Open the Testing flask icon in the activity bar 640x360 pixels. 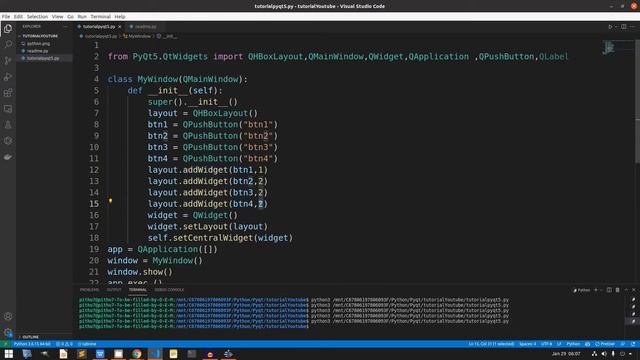click(x=8, y=125)
